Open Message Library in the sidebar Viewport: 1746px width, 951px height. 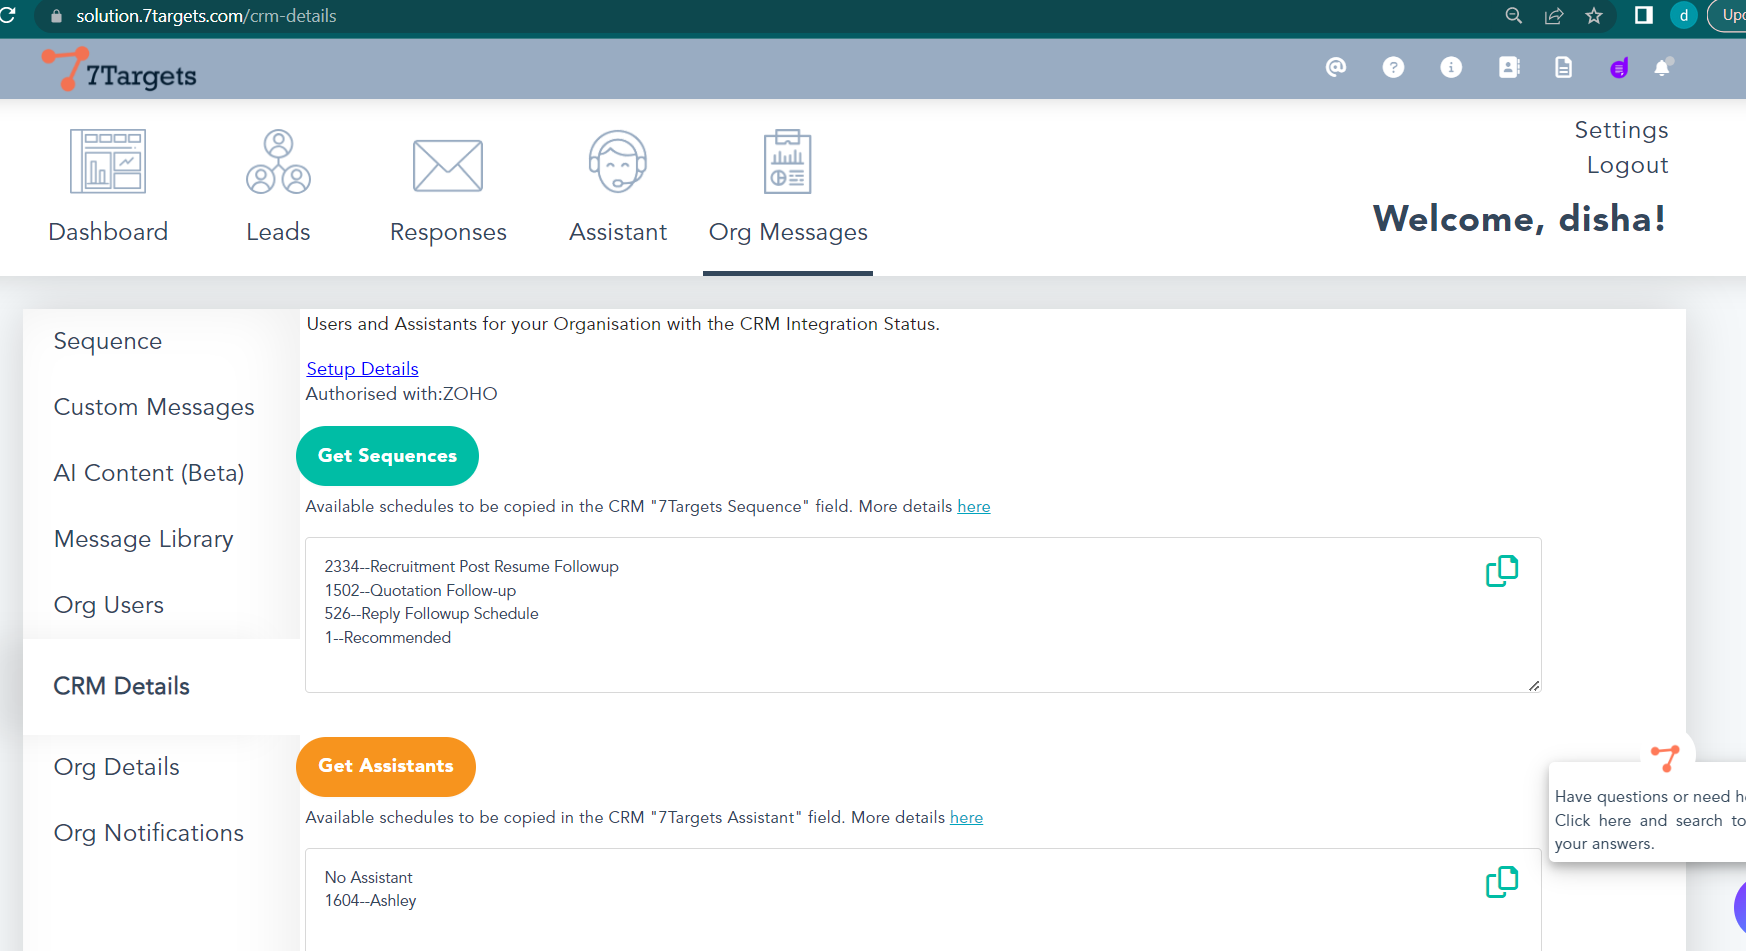(x=143, y=539)
